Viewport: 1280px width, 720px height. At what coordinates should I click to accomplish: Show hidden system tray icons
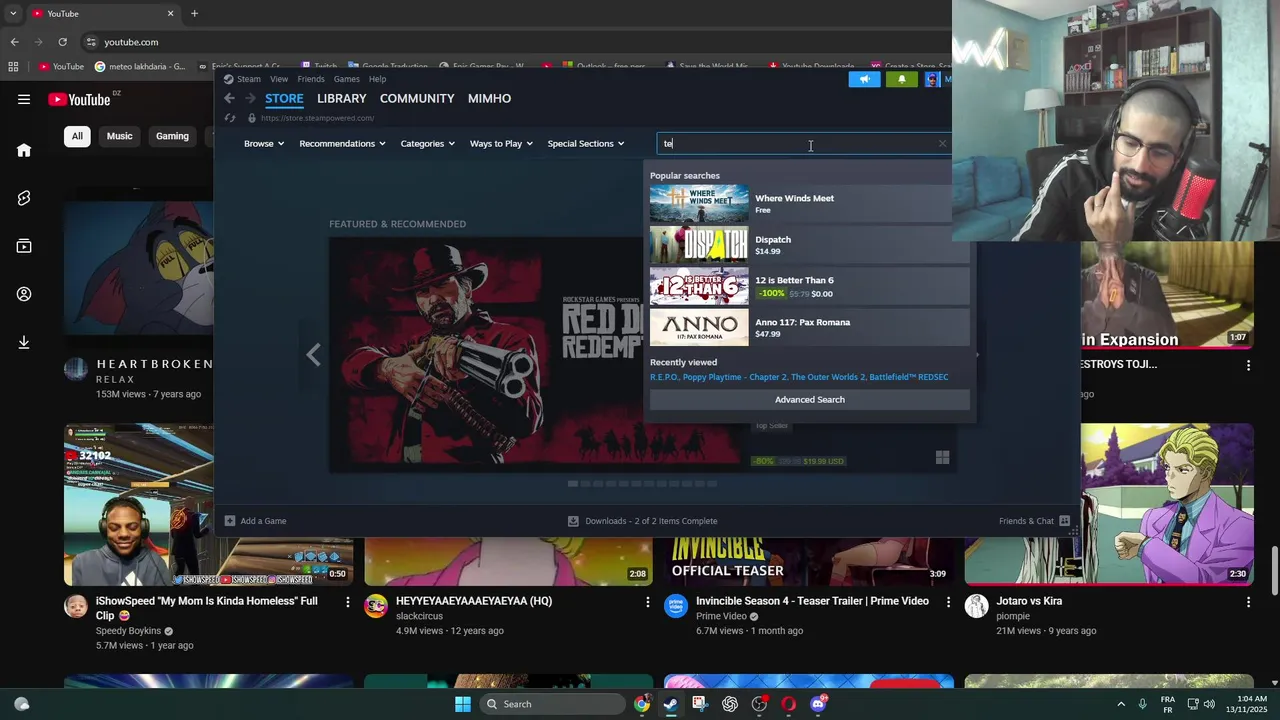[1121, 704]
